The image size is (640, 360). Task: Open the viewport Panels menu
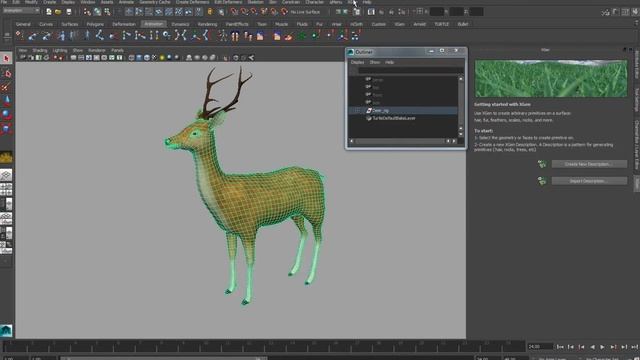[x=118, y=50]
